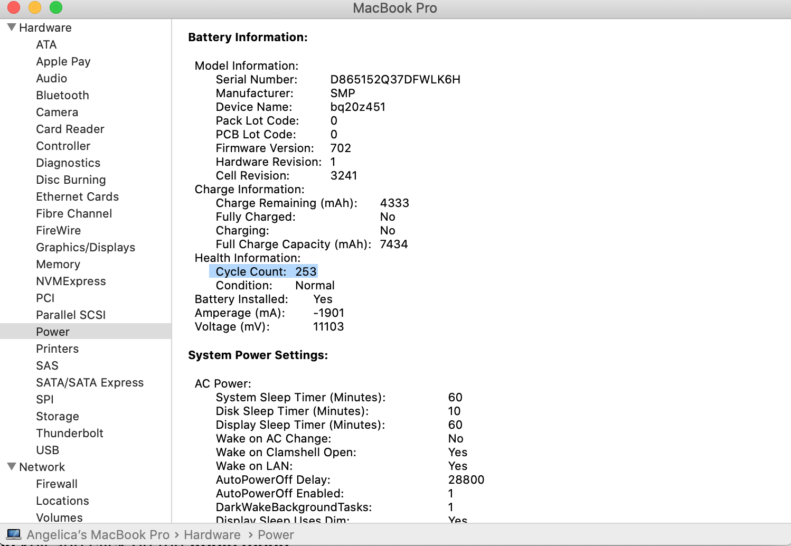Click Power in the path bar

pyautogui.click(x=275, y=535)
